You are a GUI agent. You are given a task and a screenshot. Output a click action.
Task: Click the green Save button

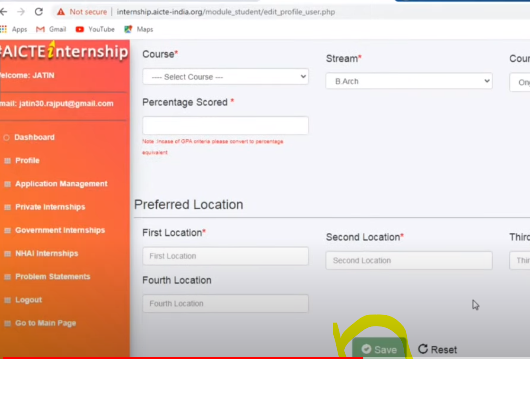[x=379, y=348]
